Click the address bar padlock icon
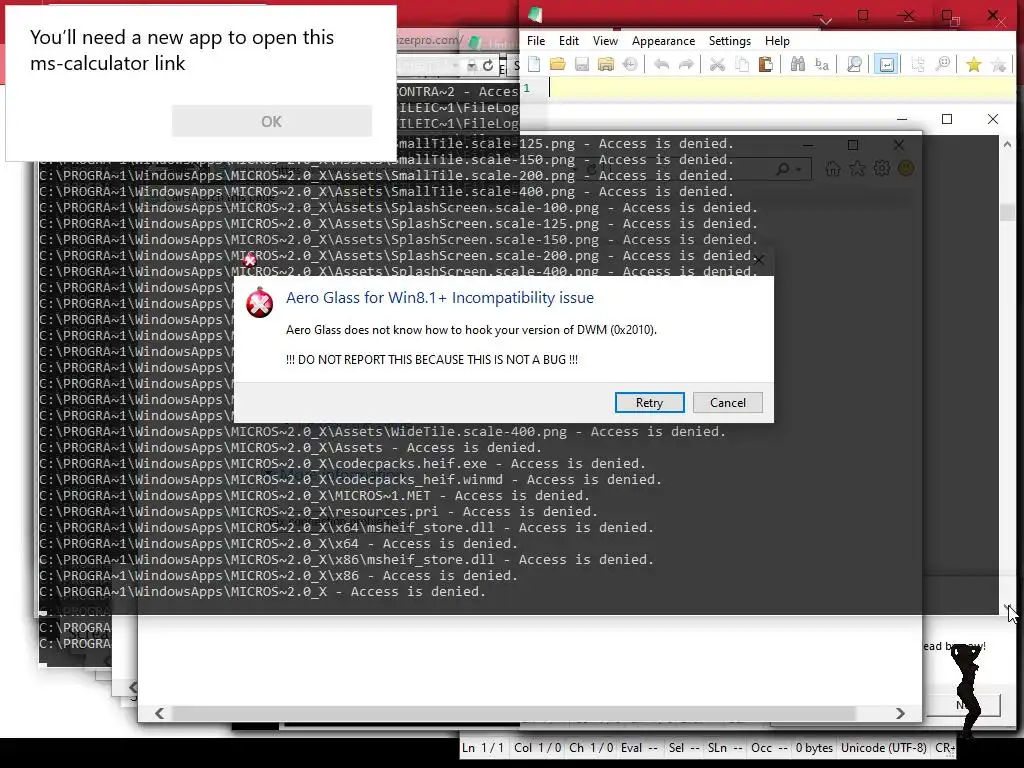The image size is (1024, 768). click(472, 65)
